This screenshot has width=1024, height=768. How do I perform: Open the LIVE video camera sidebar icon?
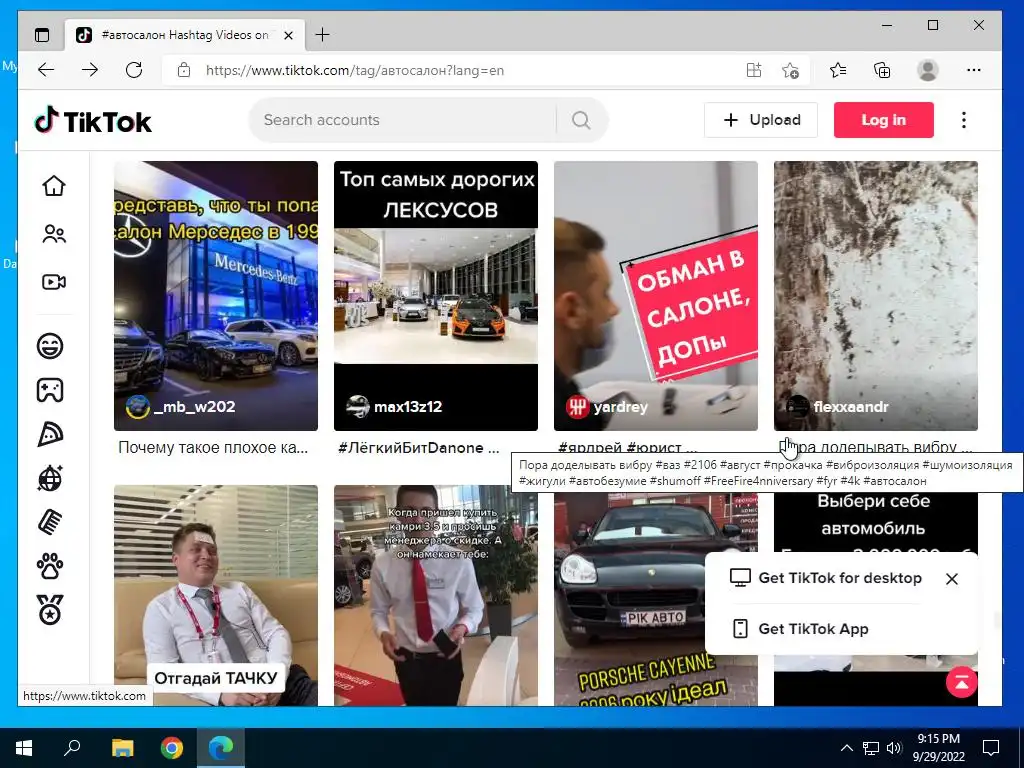pyautogui.click(x=54, y=282)
